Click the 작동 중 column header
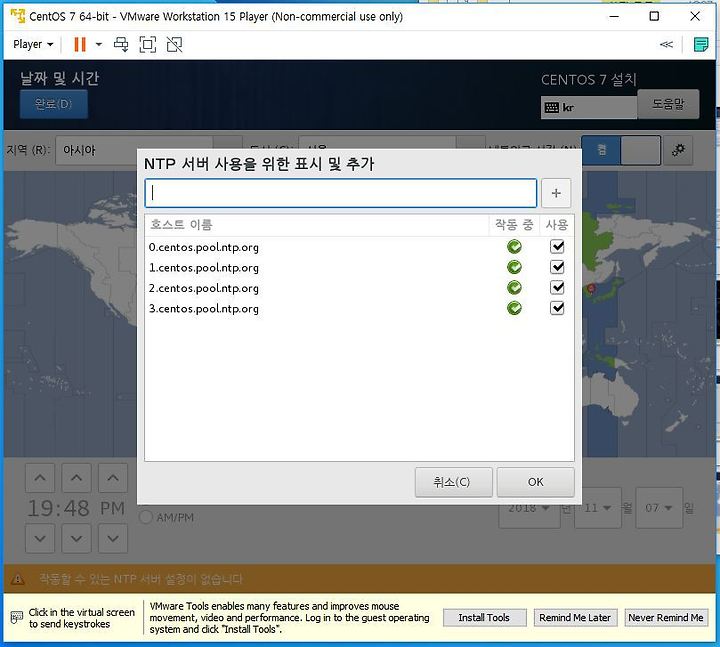This screenshot has height=647, width=720. (514, 225)
